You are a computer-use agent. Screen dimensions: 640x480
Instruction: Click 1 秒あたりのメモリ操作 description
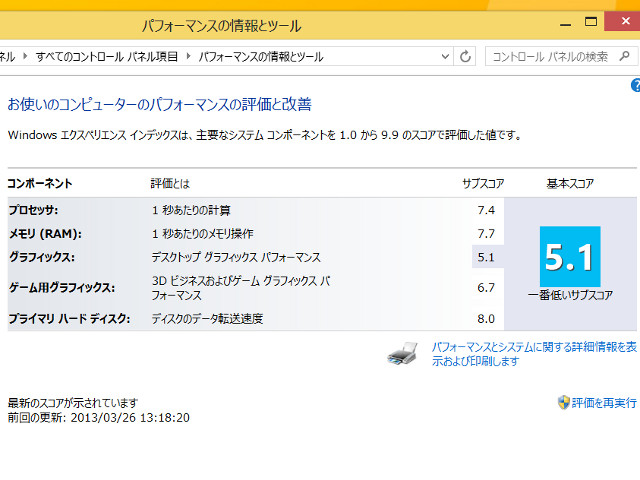(x=203, y=233)
